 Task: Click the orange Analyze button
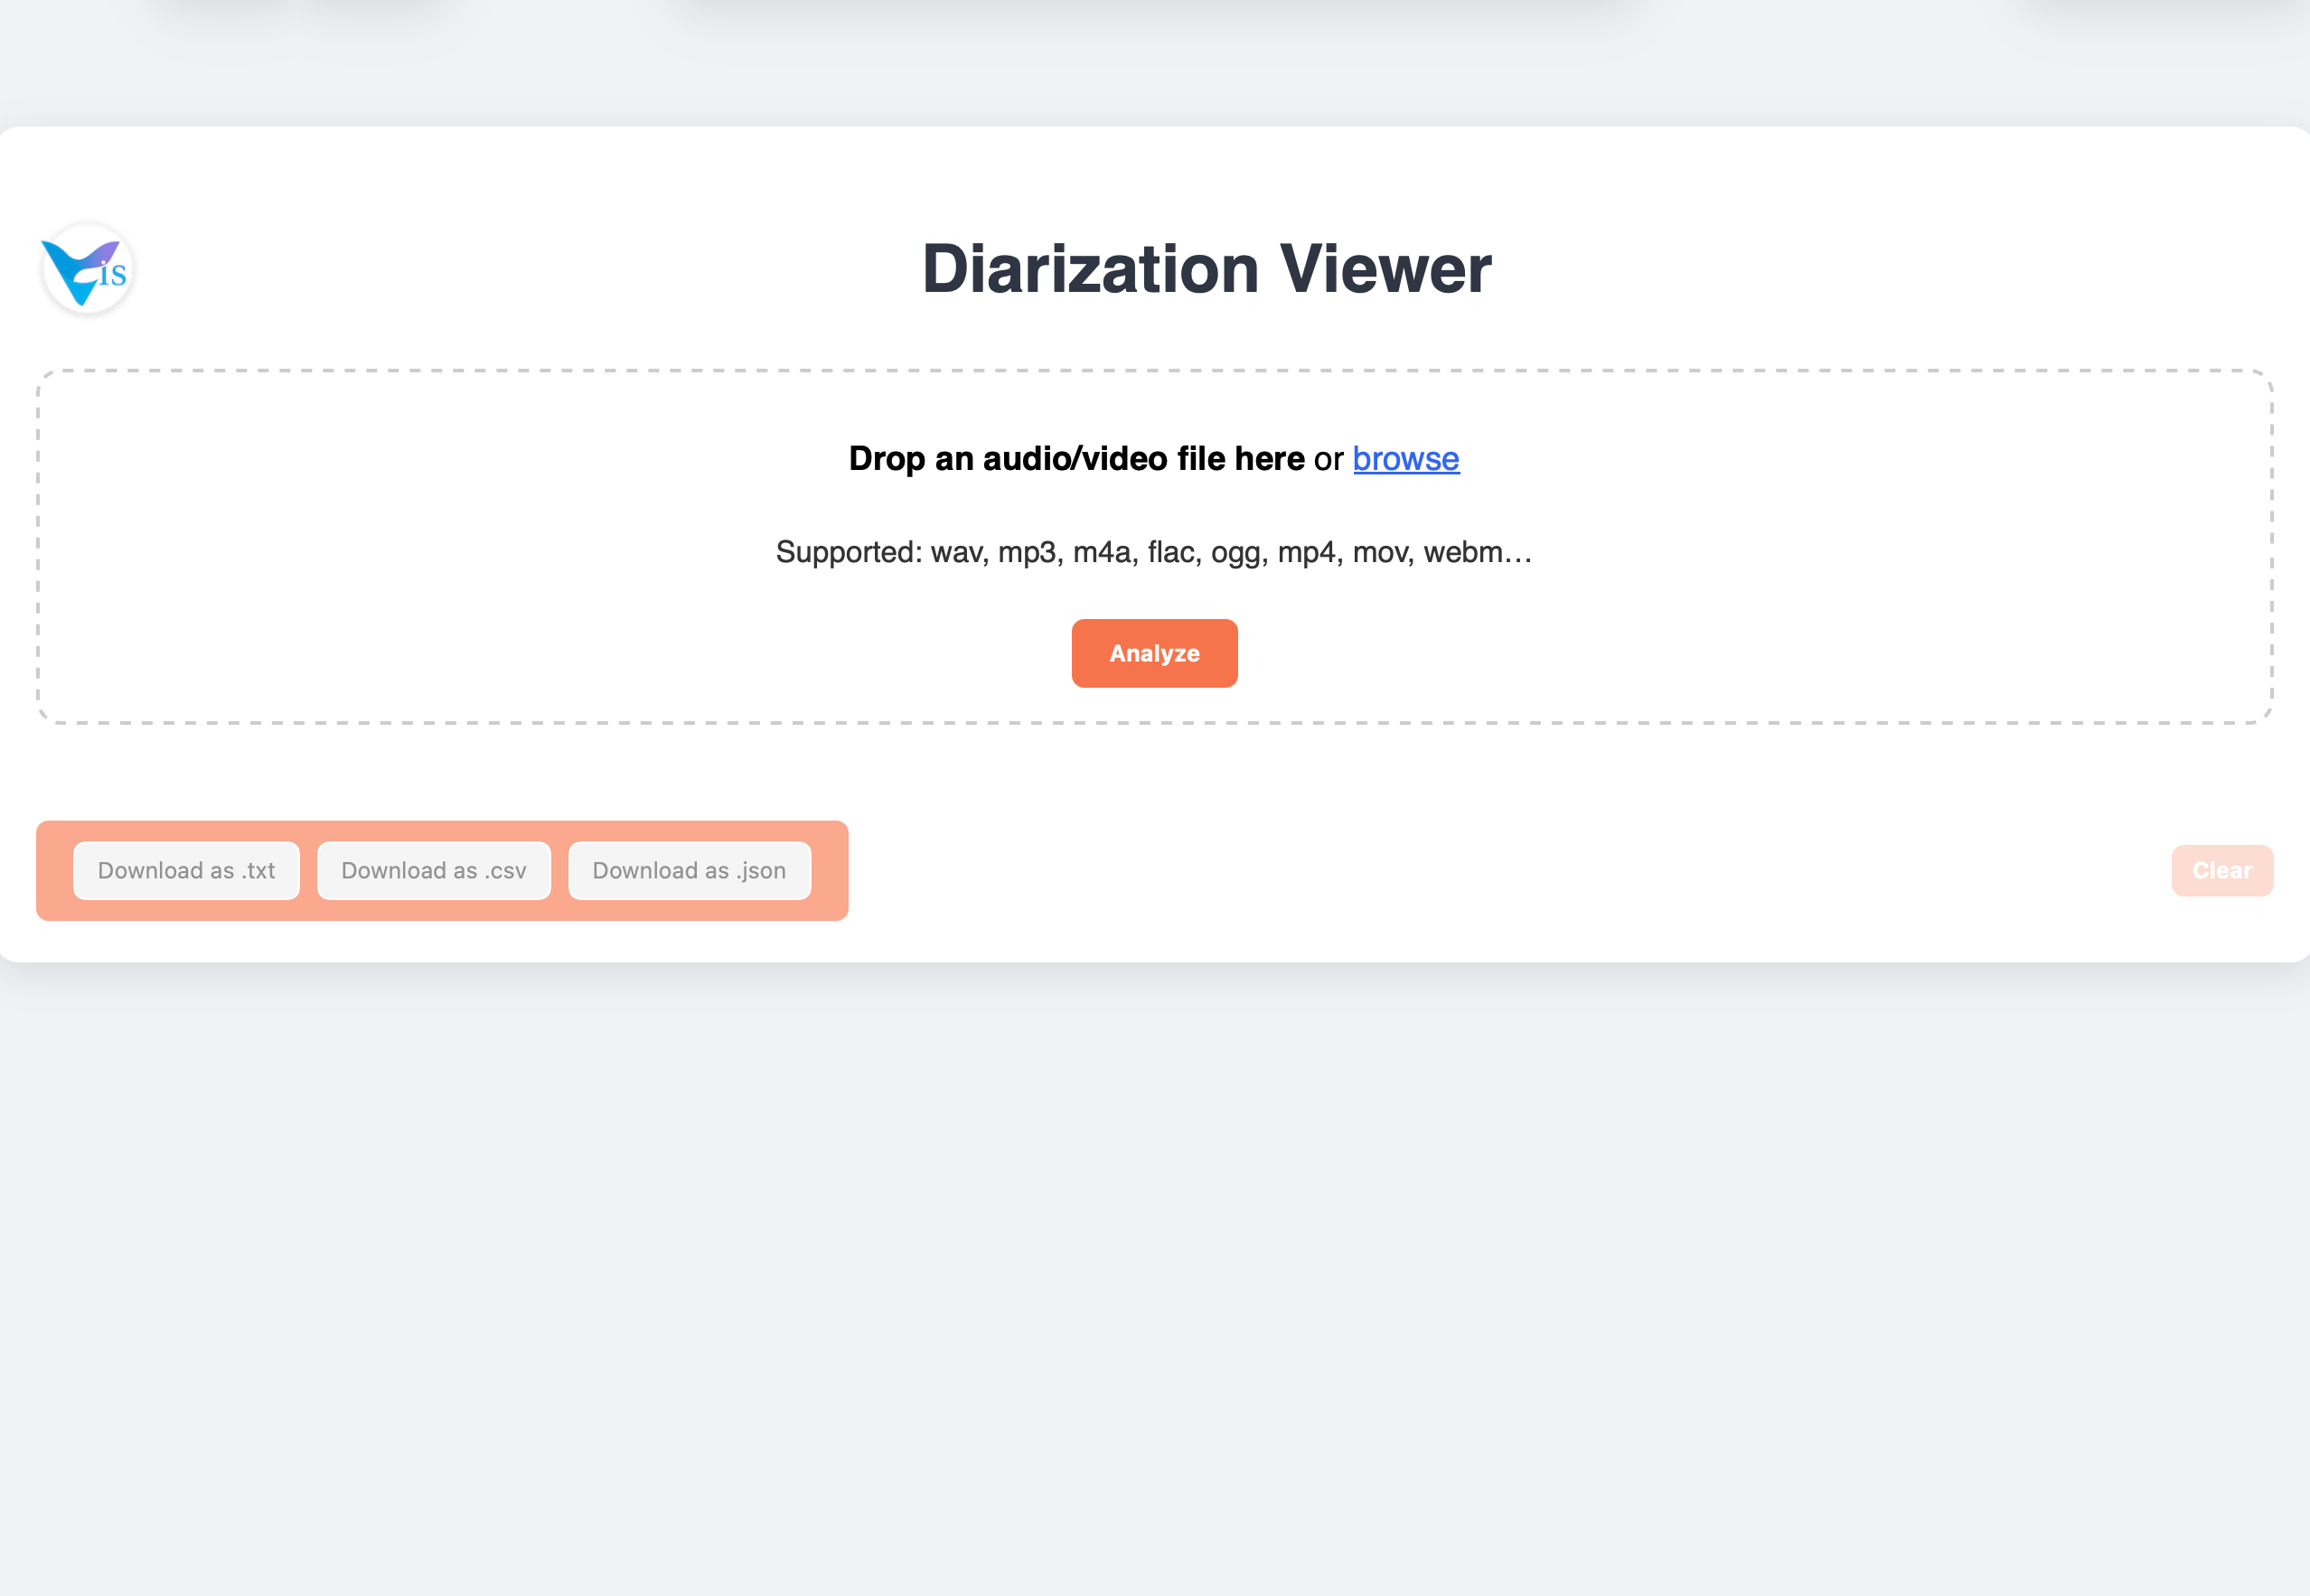[1154, 653]
